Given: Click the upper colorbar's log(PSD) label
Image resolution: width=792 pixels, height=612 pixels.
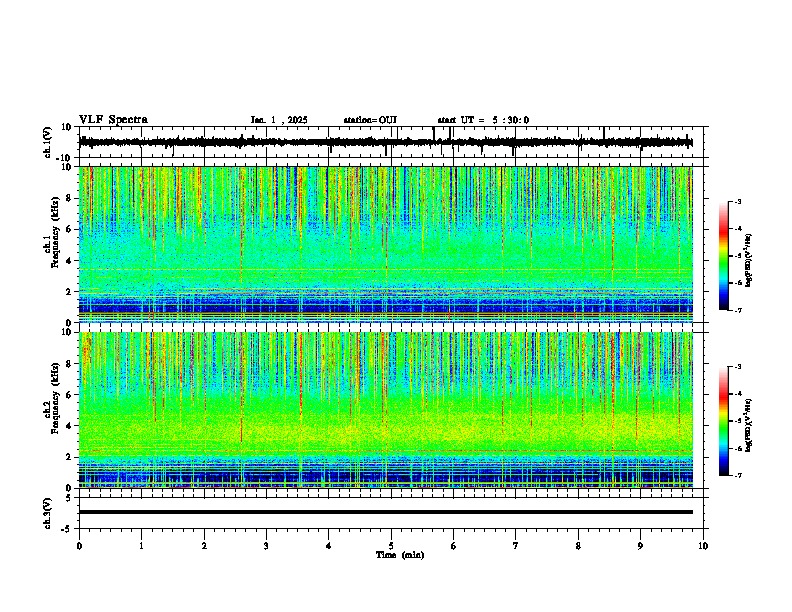Looking at the screenshot, I should pyautogui.click(x=748, y=261).
